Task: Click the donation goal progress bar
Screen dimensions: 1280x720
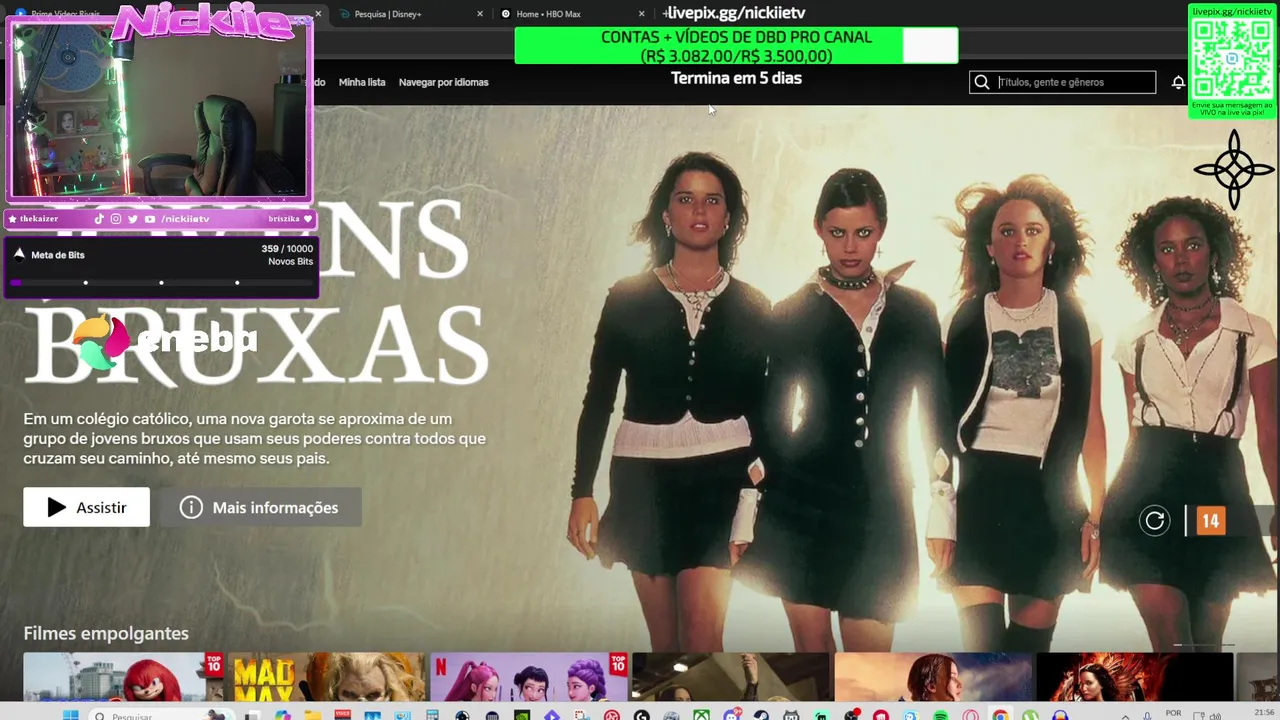Action: coord(736,46)
